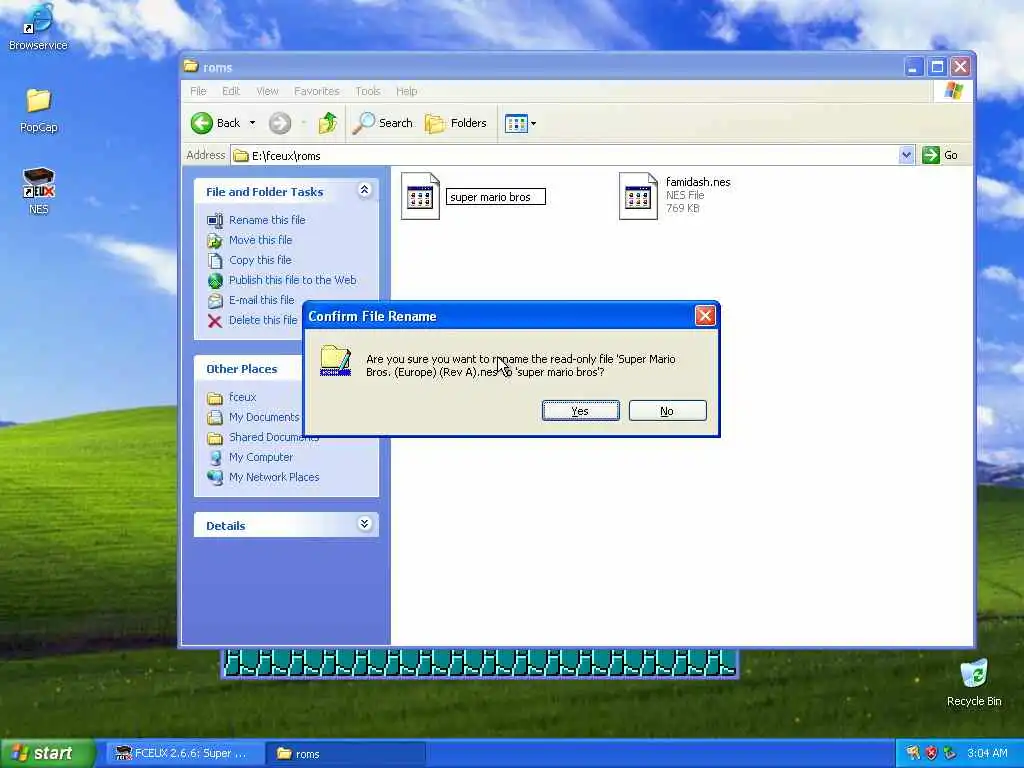Close the roms explorer window
This screenshot has height=768, width=1024.
click(960, 67)
